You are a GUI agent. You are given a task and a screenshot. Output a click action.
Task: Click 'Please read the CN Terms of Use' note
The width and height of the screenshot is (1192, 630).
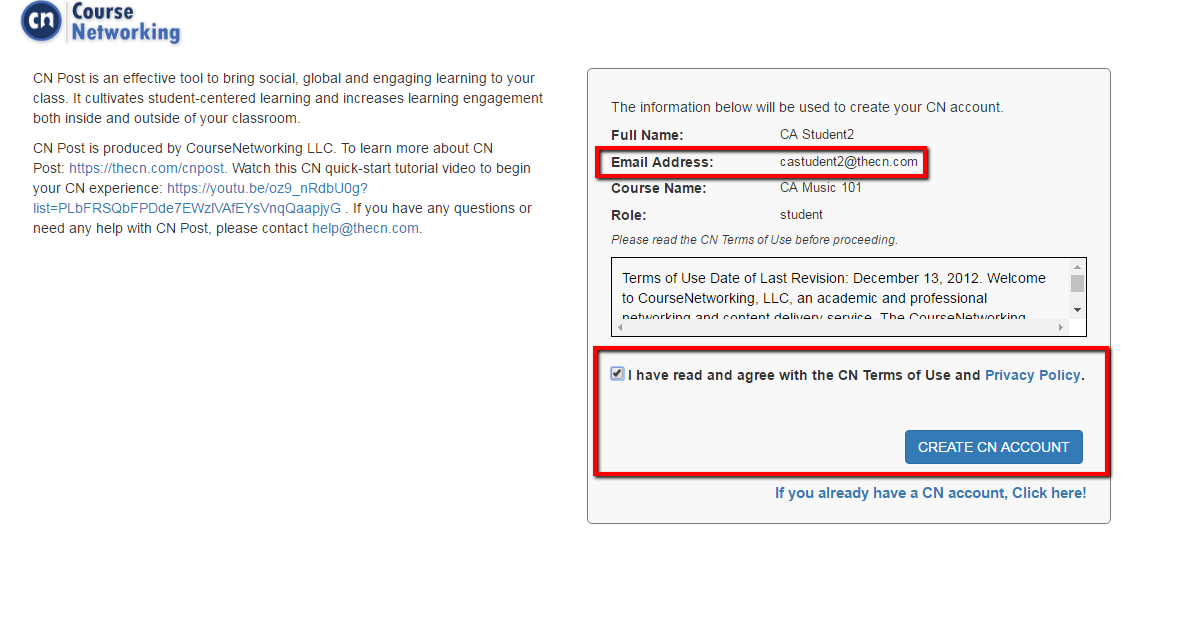tap(754, 239)
